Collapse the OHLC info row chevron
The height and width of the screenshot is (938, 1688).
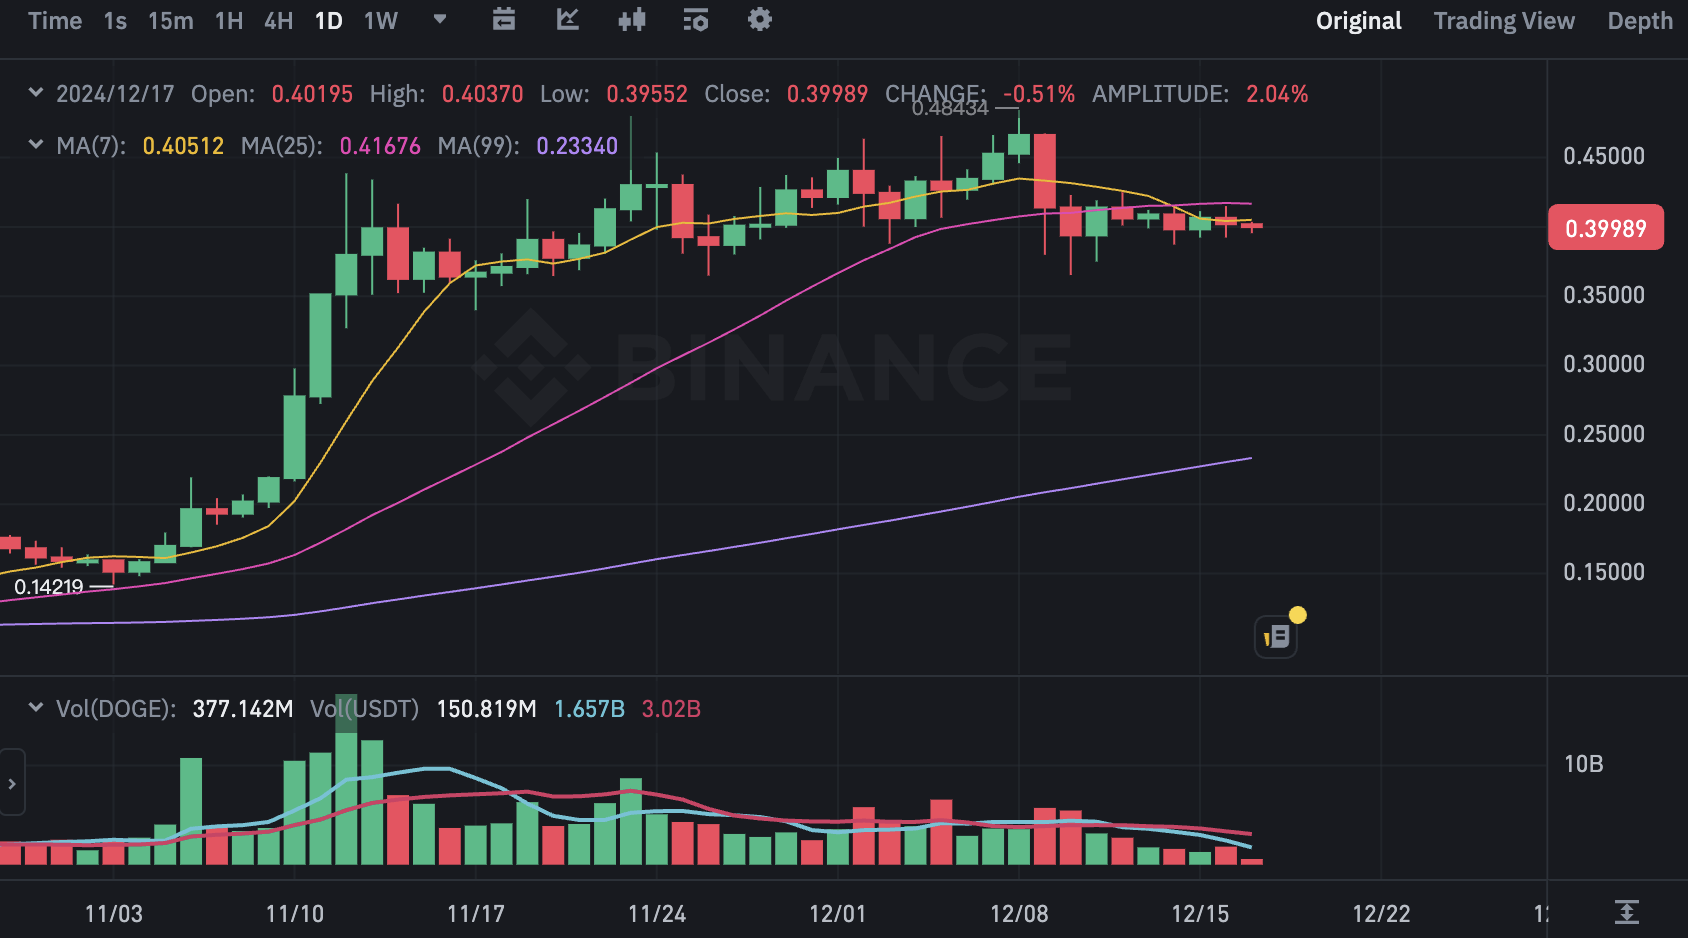35,93
